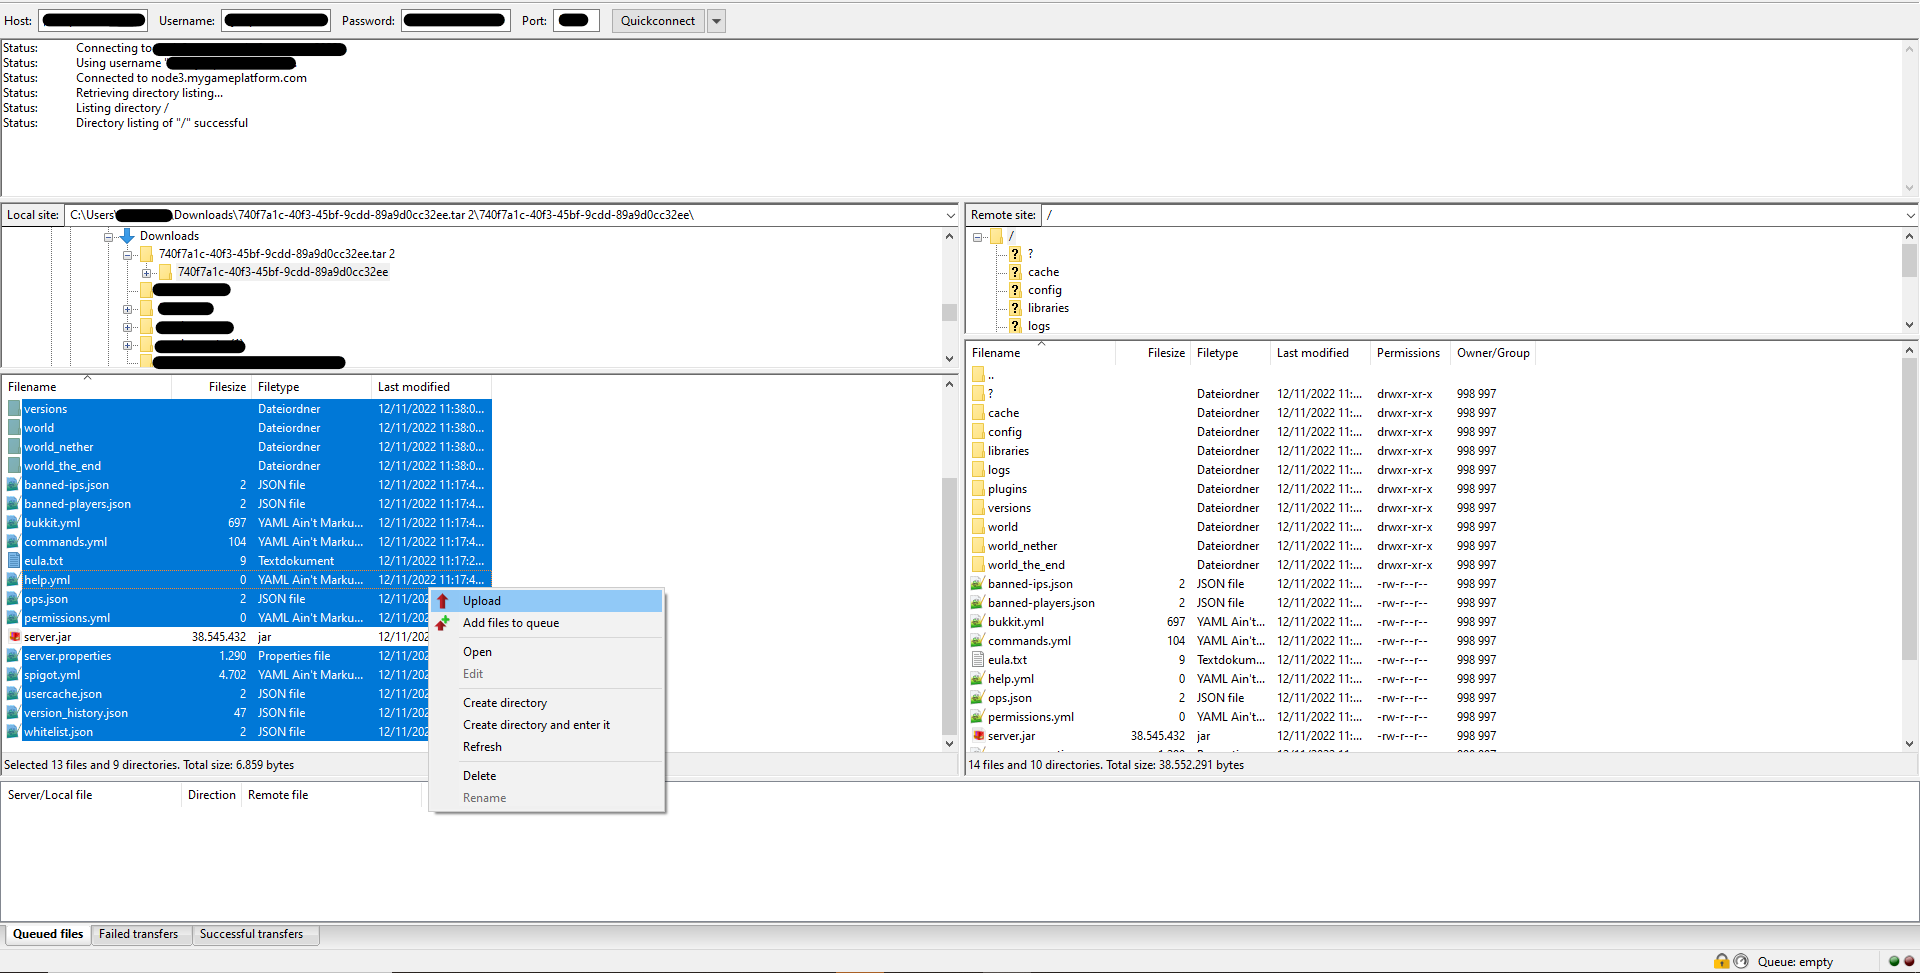Click the versions folder icon in local list
Screen dimensions: 1920x973
tap(14, 409)
